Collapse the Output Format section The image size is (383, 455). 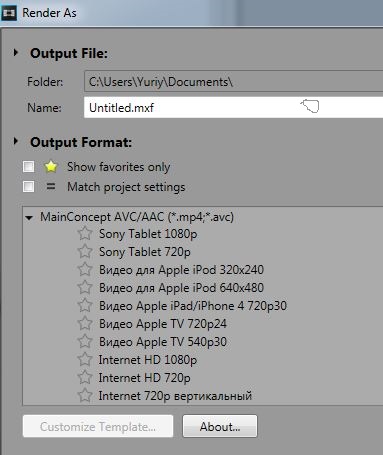click(x=15, y=142)
